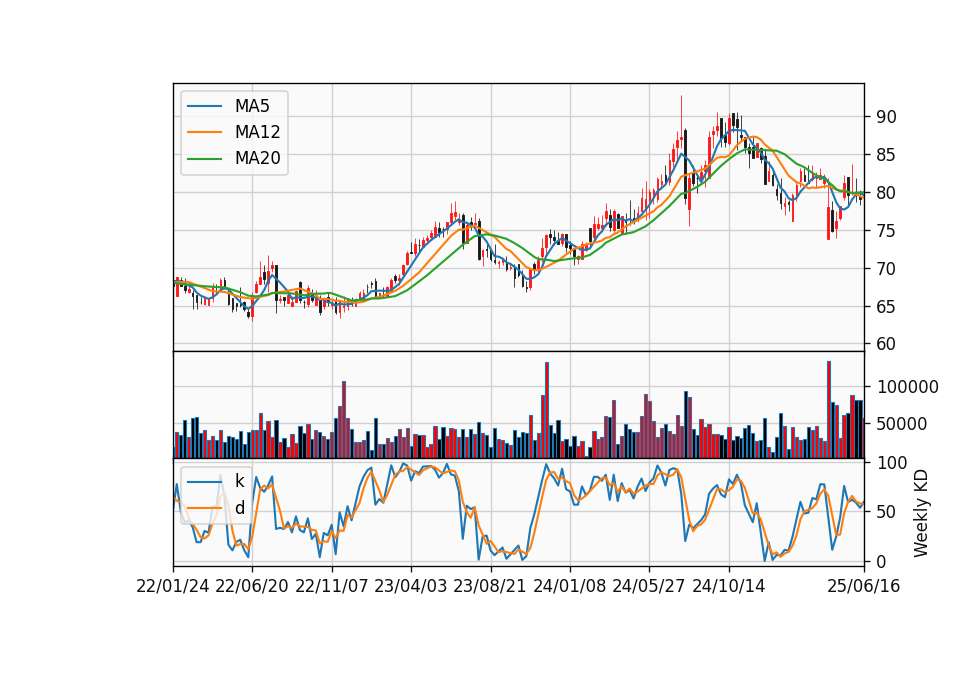Click the 60 price axis label
Viewport: 960px width, 690px height.
point(887,344)
